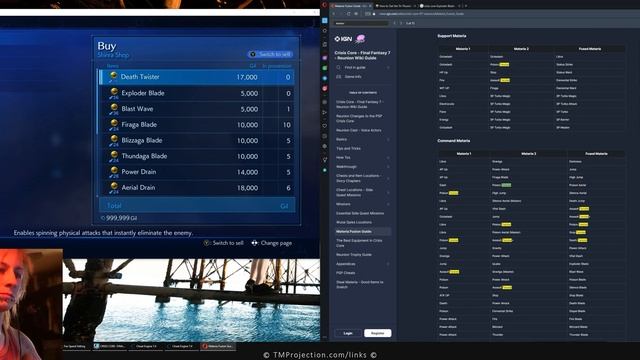Viewport: 640px width, 360px height.
Task: Open Reunion Changes to the PSP Crisis Core
Action: [359, 118]
